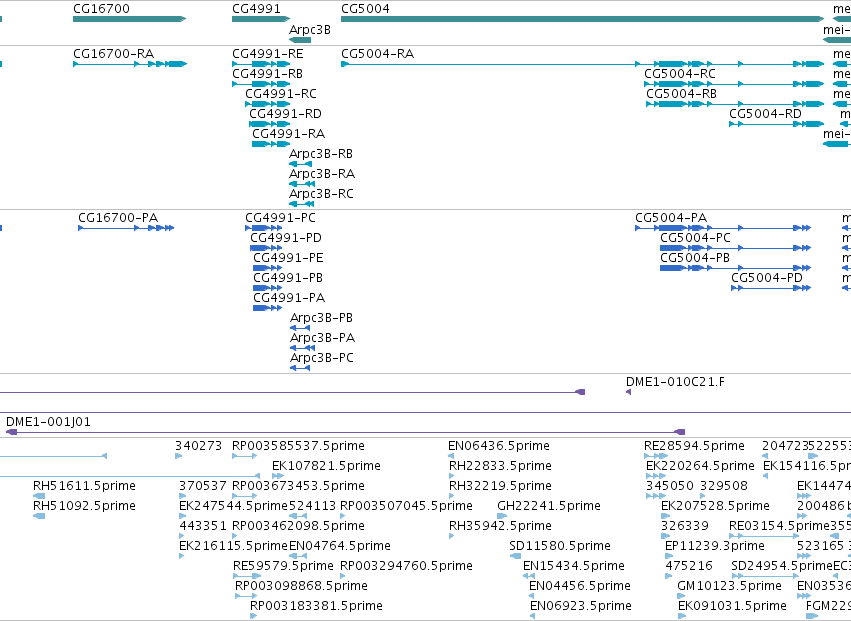Open EST RH51611.5prime
The height and width of the screenshot is (621, 851).
point(39,496)
